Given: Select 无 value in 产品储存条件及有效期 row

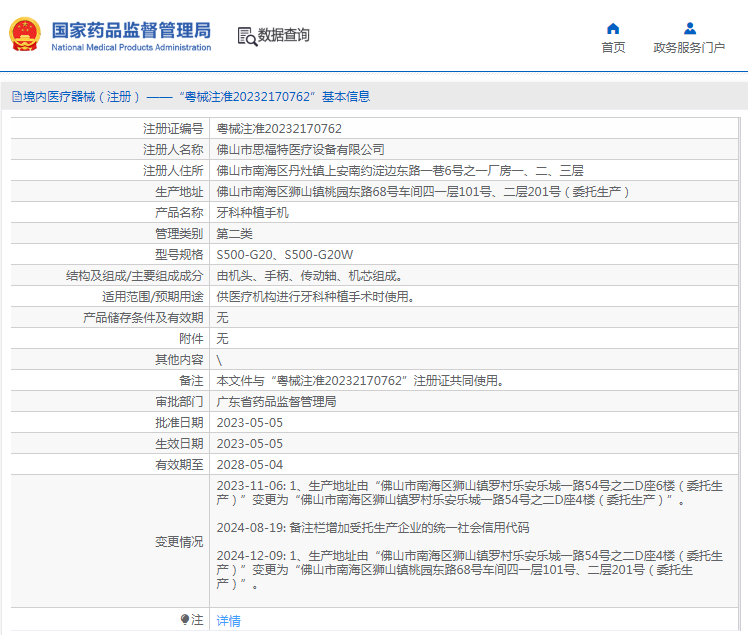Looking at the screenshot, I should pyautogui.click(x=222, y=317).
